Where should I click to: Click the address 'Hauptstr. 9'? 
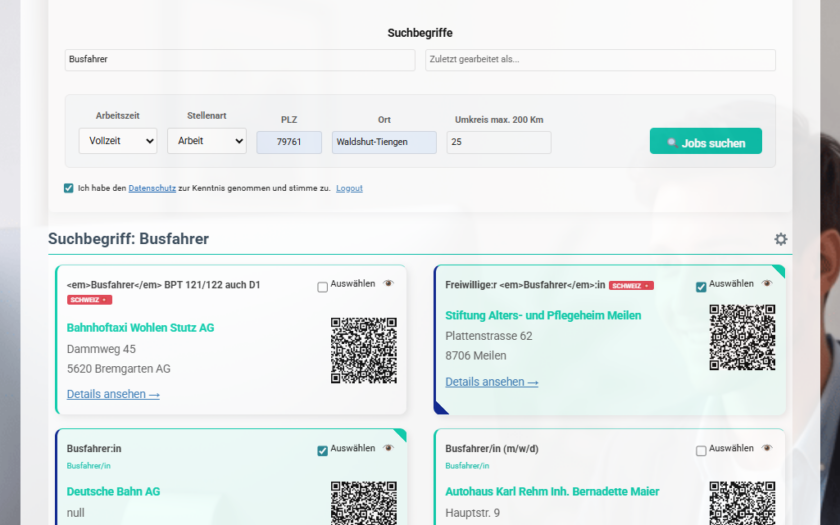(x=472, y=513)
